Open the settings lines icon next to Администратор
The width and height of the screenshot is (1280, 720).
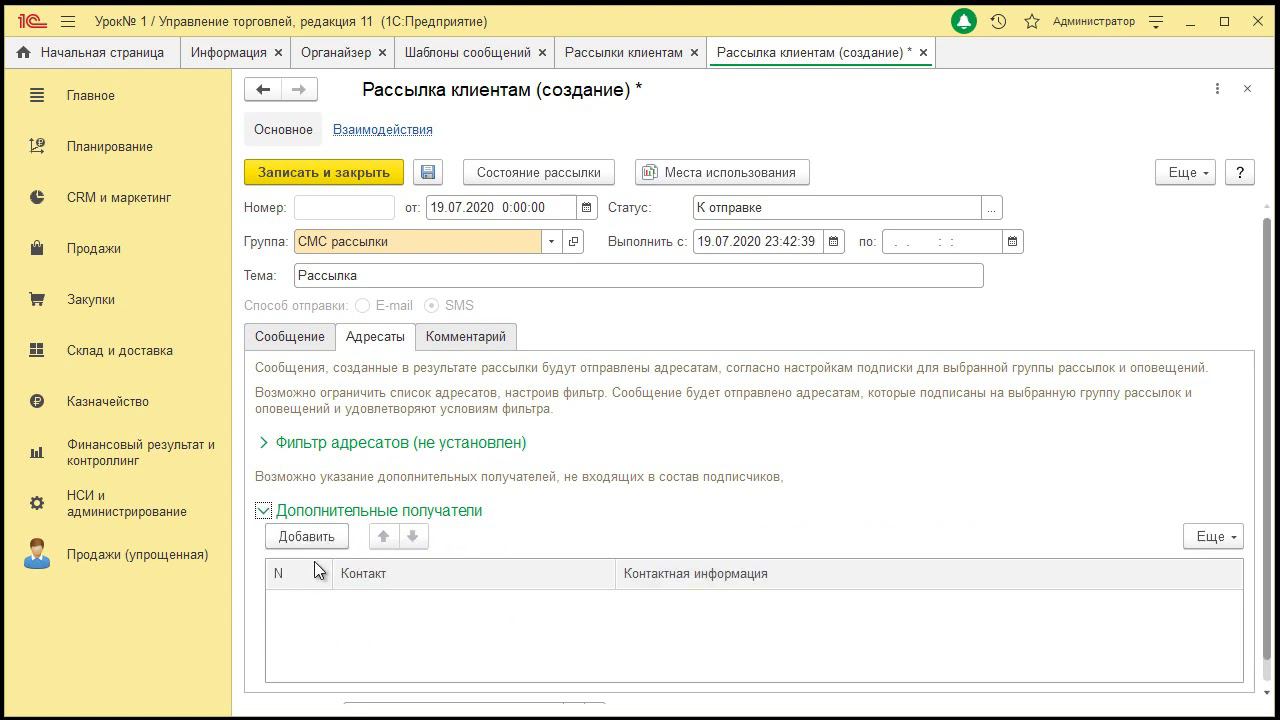tap(1156, 21)
